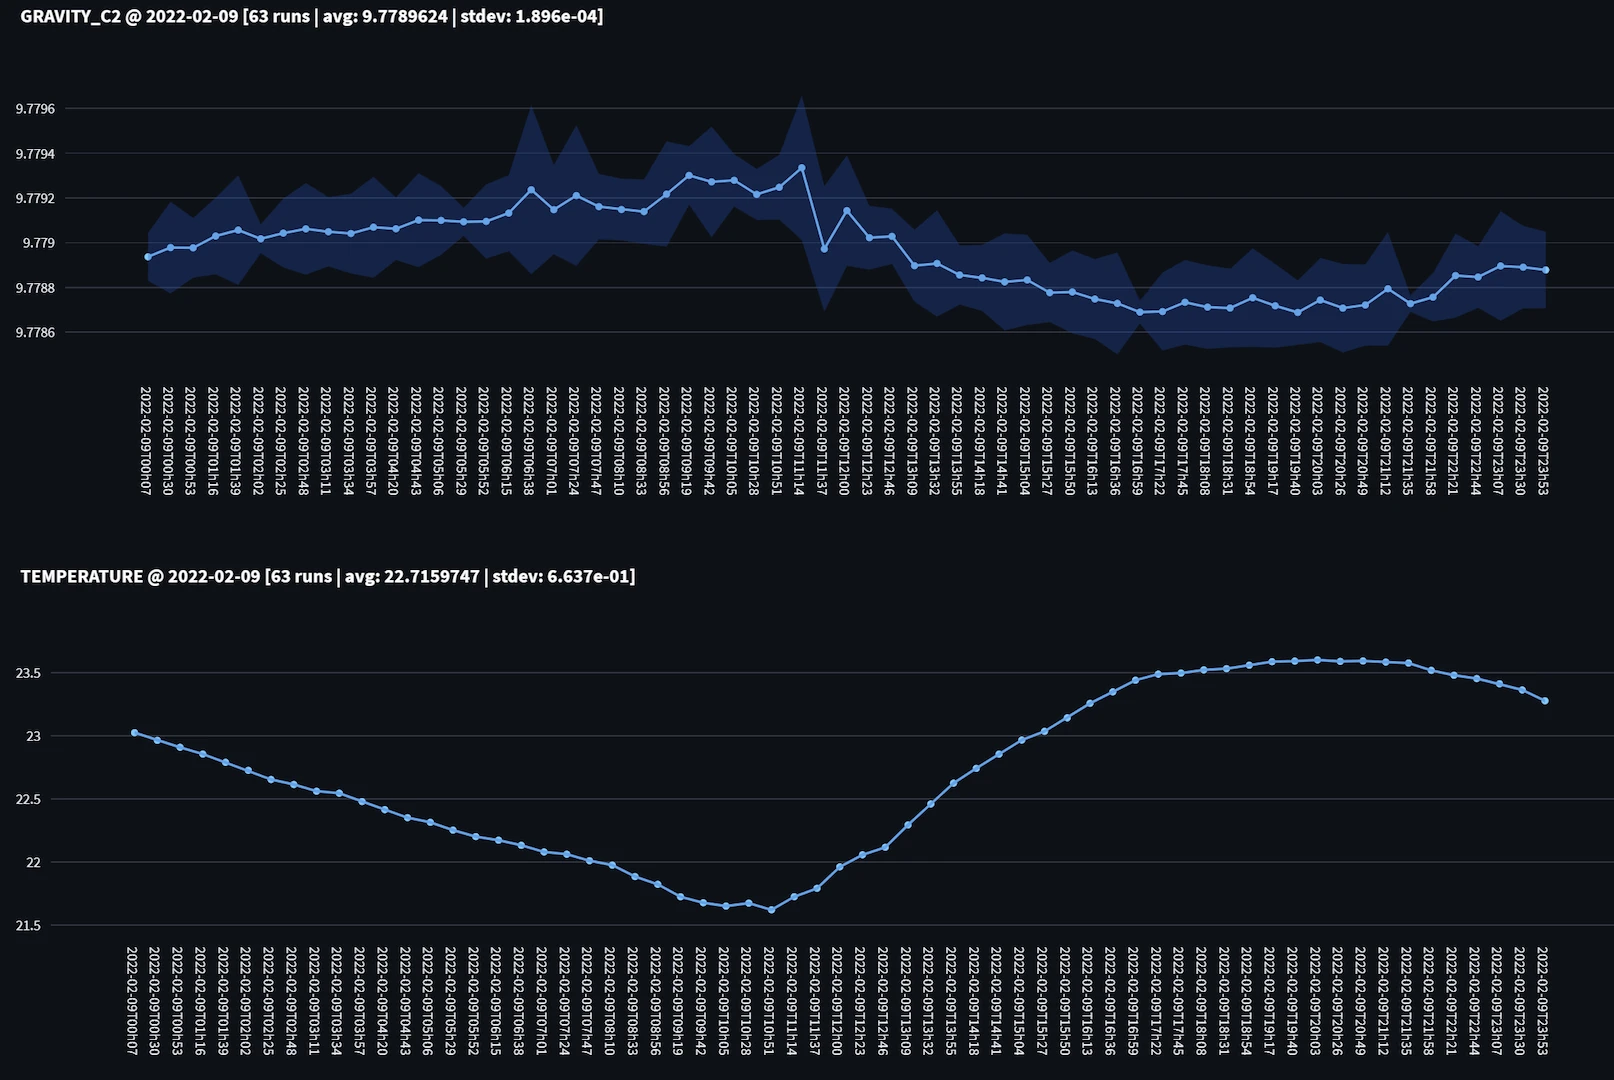Click the gravity local peak at 06h38
The image size is (1614, 1080).
click(x=531, y=190)
